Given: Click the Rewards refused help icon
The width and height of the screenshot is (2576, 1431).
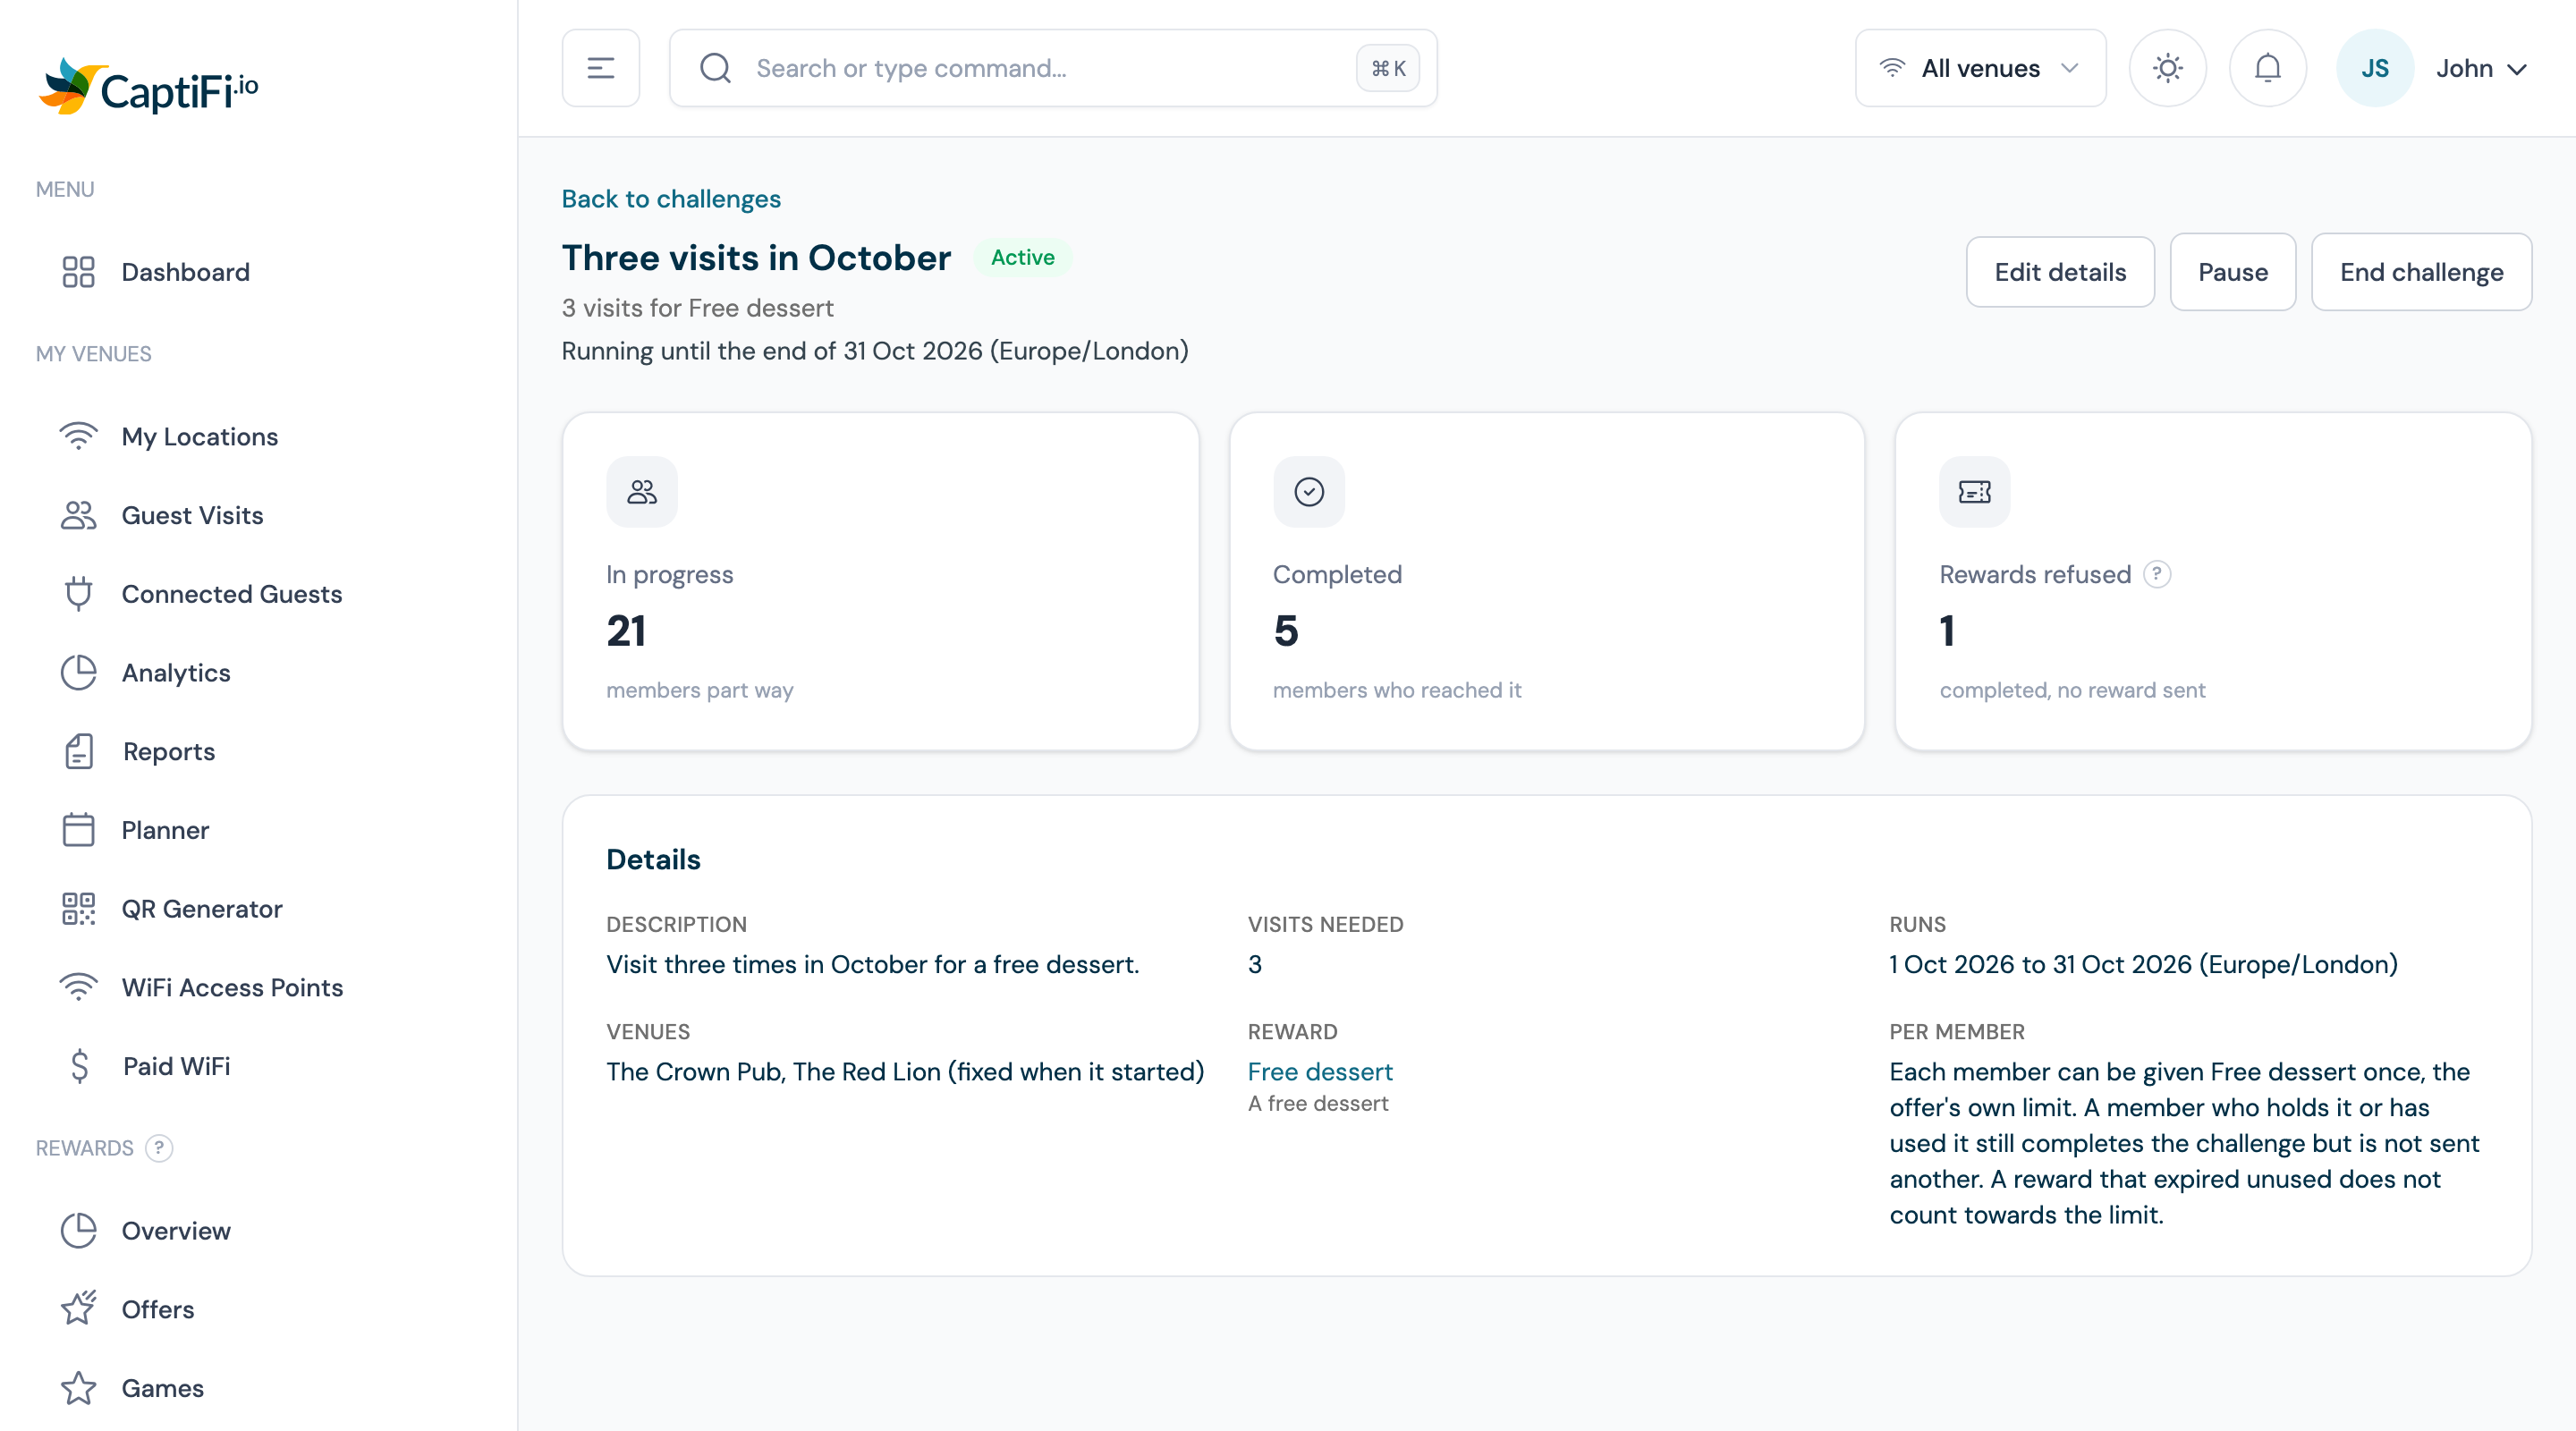Looking at the screenshot, I should [2156, 574].
